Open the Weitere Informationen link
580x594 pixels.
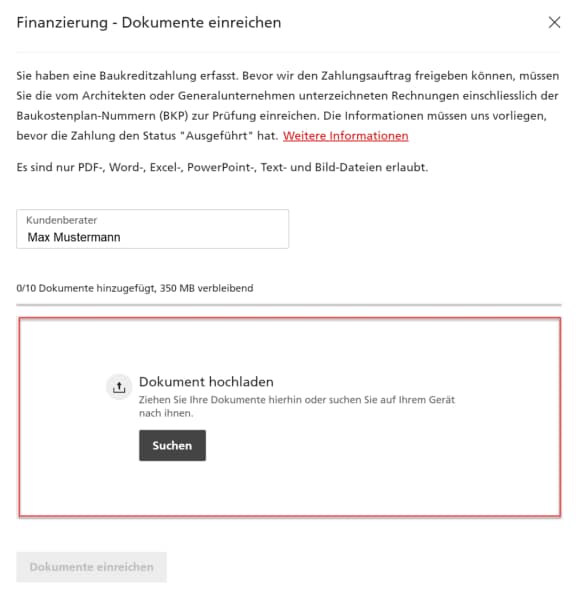point(345,136)
